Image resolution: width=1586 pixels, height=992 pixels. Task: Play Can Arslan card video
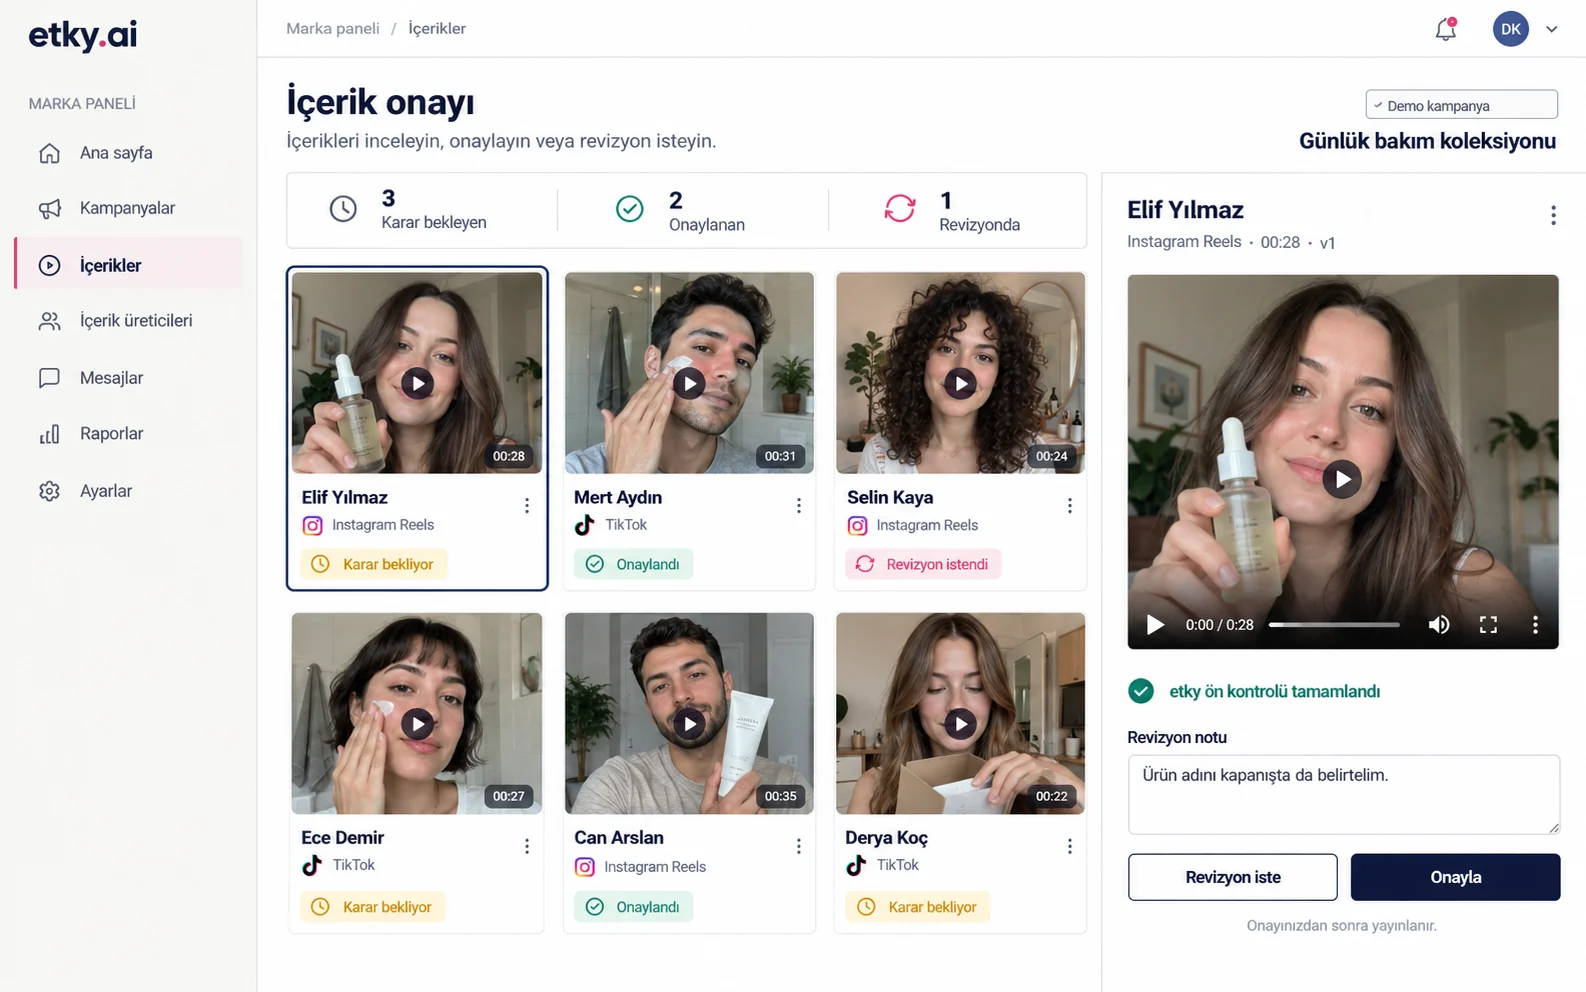coord(689,723)
